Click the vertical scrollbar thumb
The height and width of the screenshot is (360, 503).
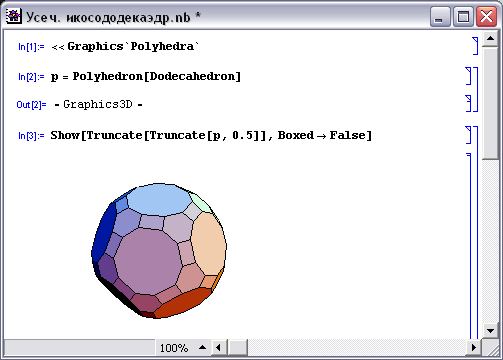[x=490, y=104]
